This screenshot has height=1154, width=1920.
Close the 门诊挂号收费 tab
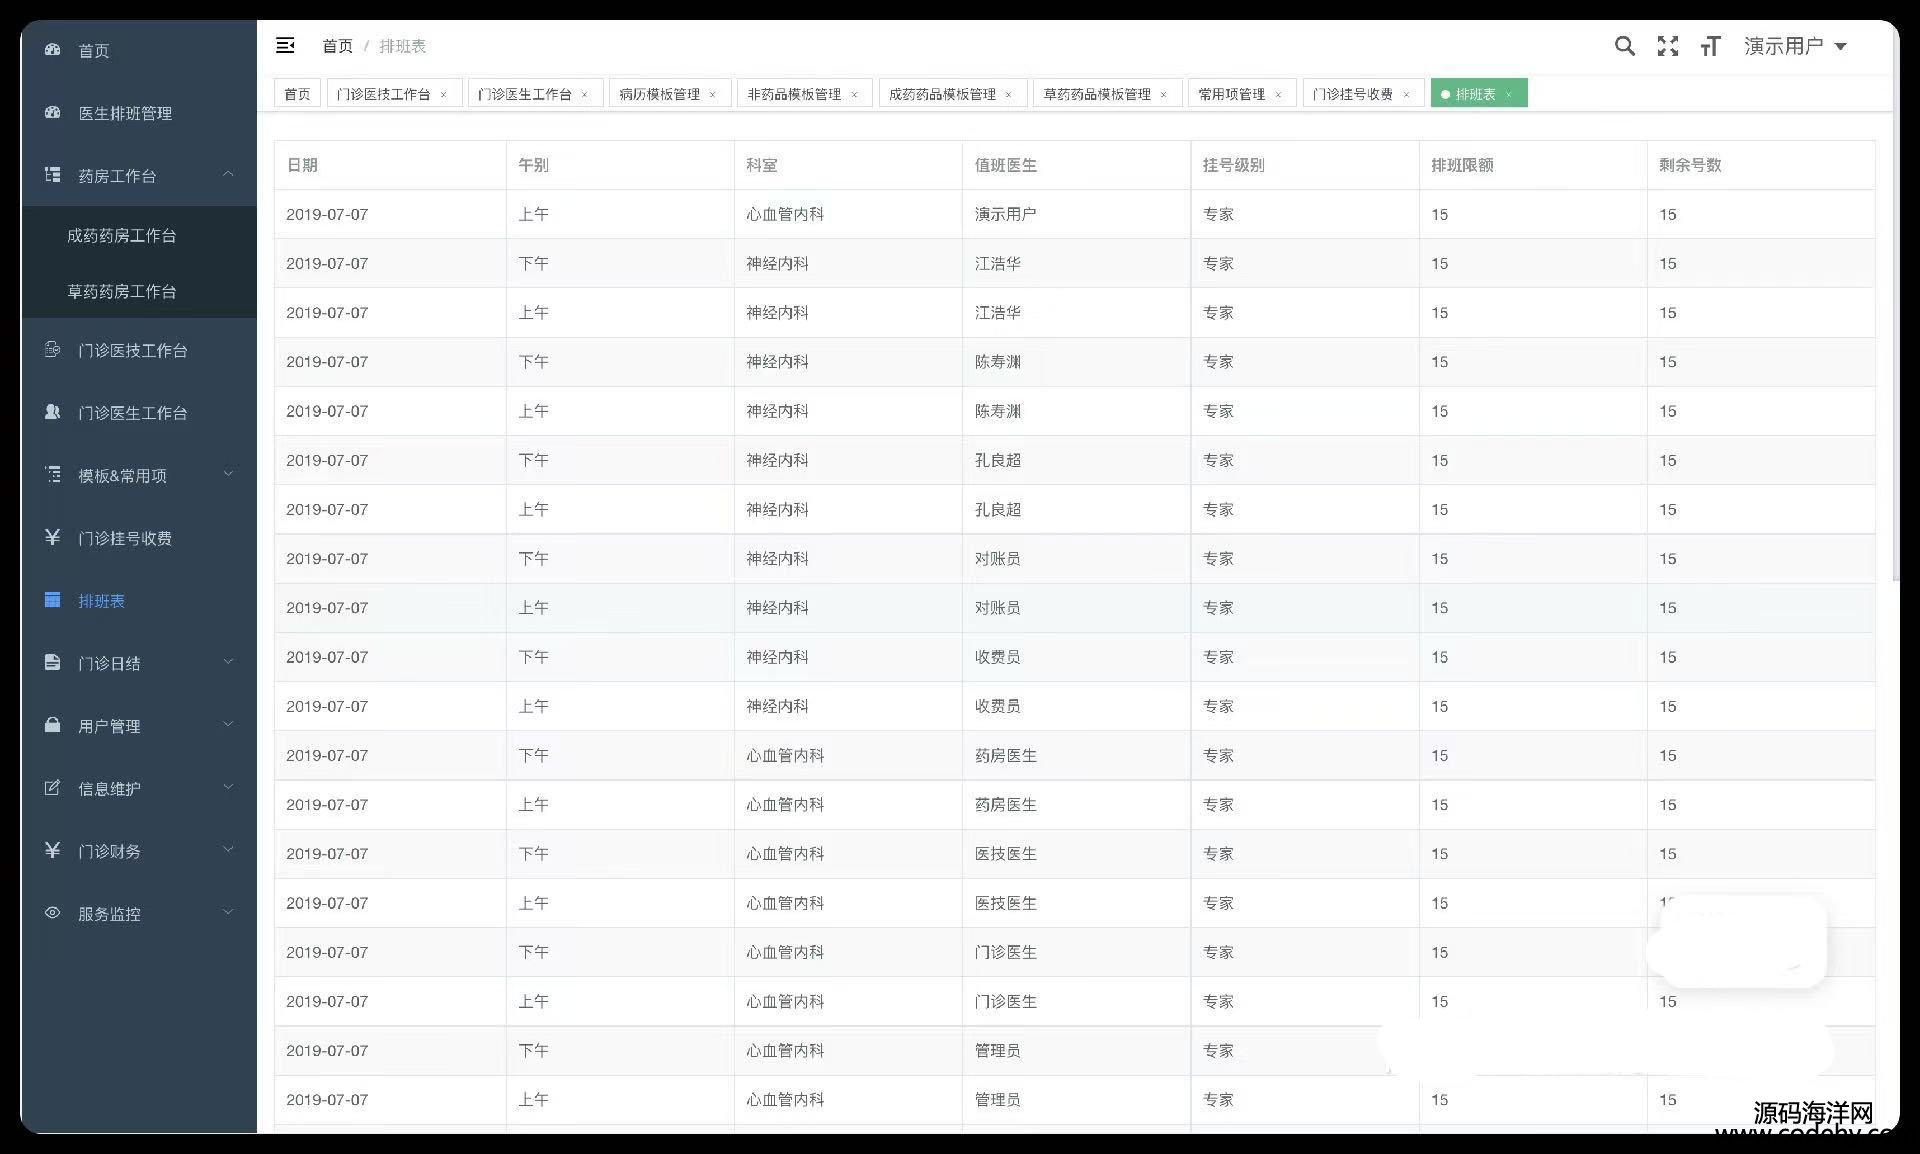[x=1407, y=95]
